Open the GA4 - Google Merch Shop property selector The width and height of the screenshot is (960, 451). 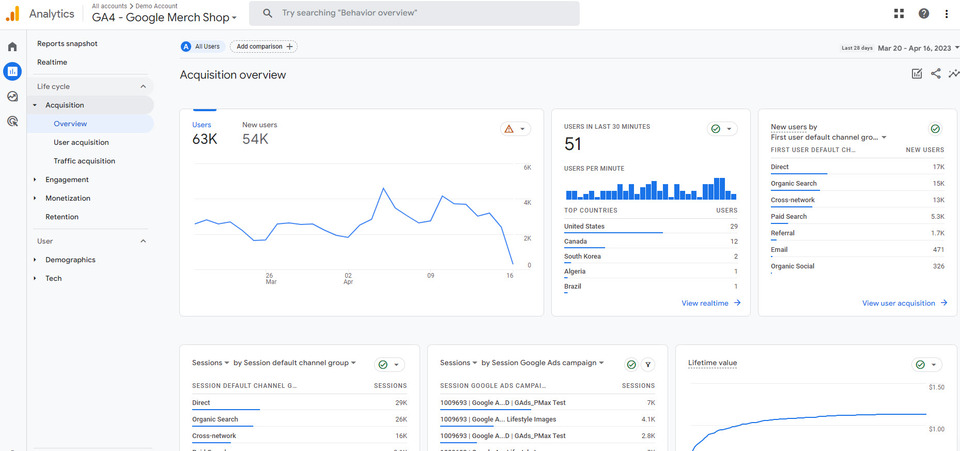point(164,18)
